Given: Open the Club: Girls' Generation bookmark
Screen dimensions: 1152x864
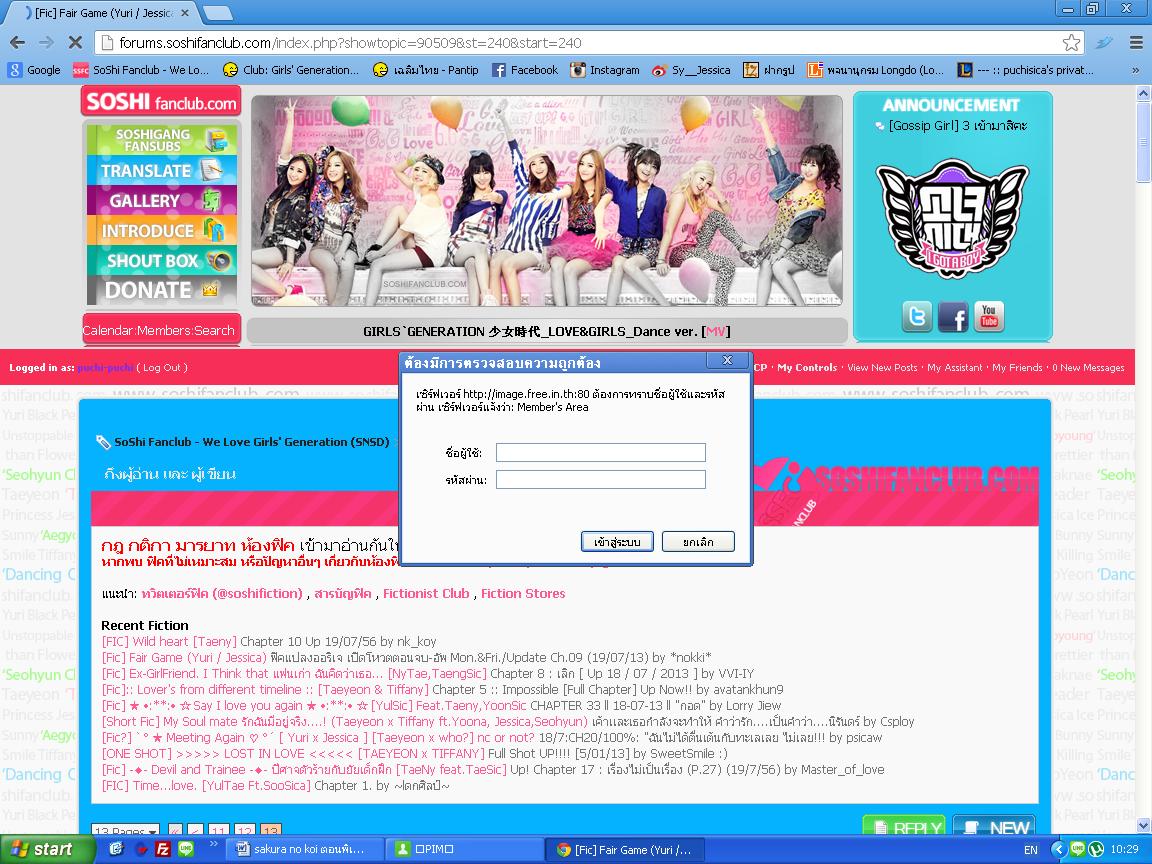Looking at the screenshot, I should tap(291, 70).
